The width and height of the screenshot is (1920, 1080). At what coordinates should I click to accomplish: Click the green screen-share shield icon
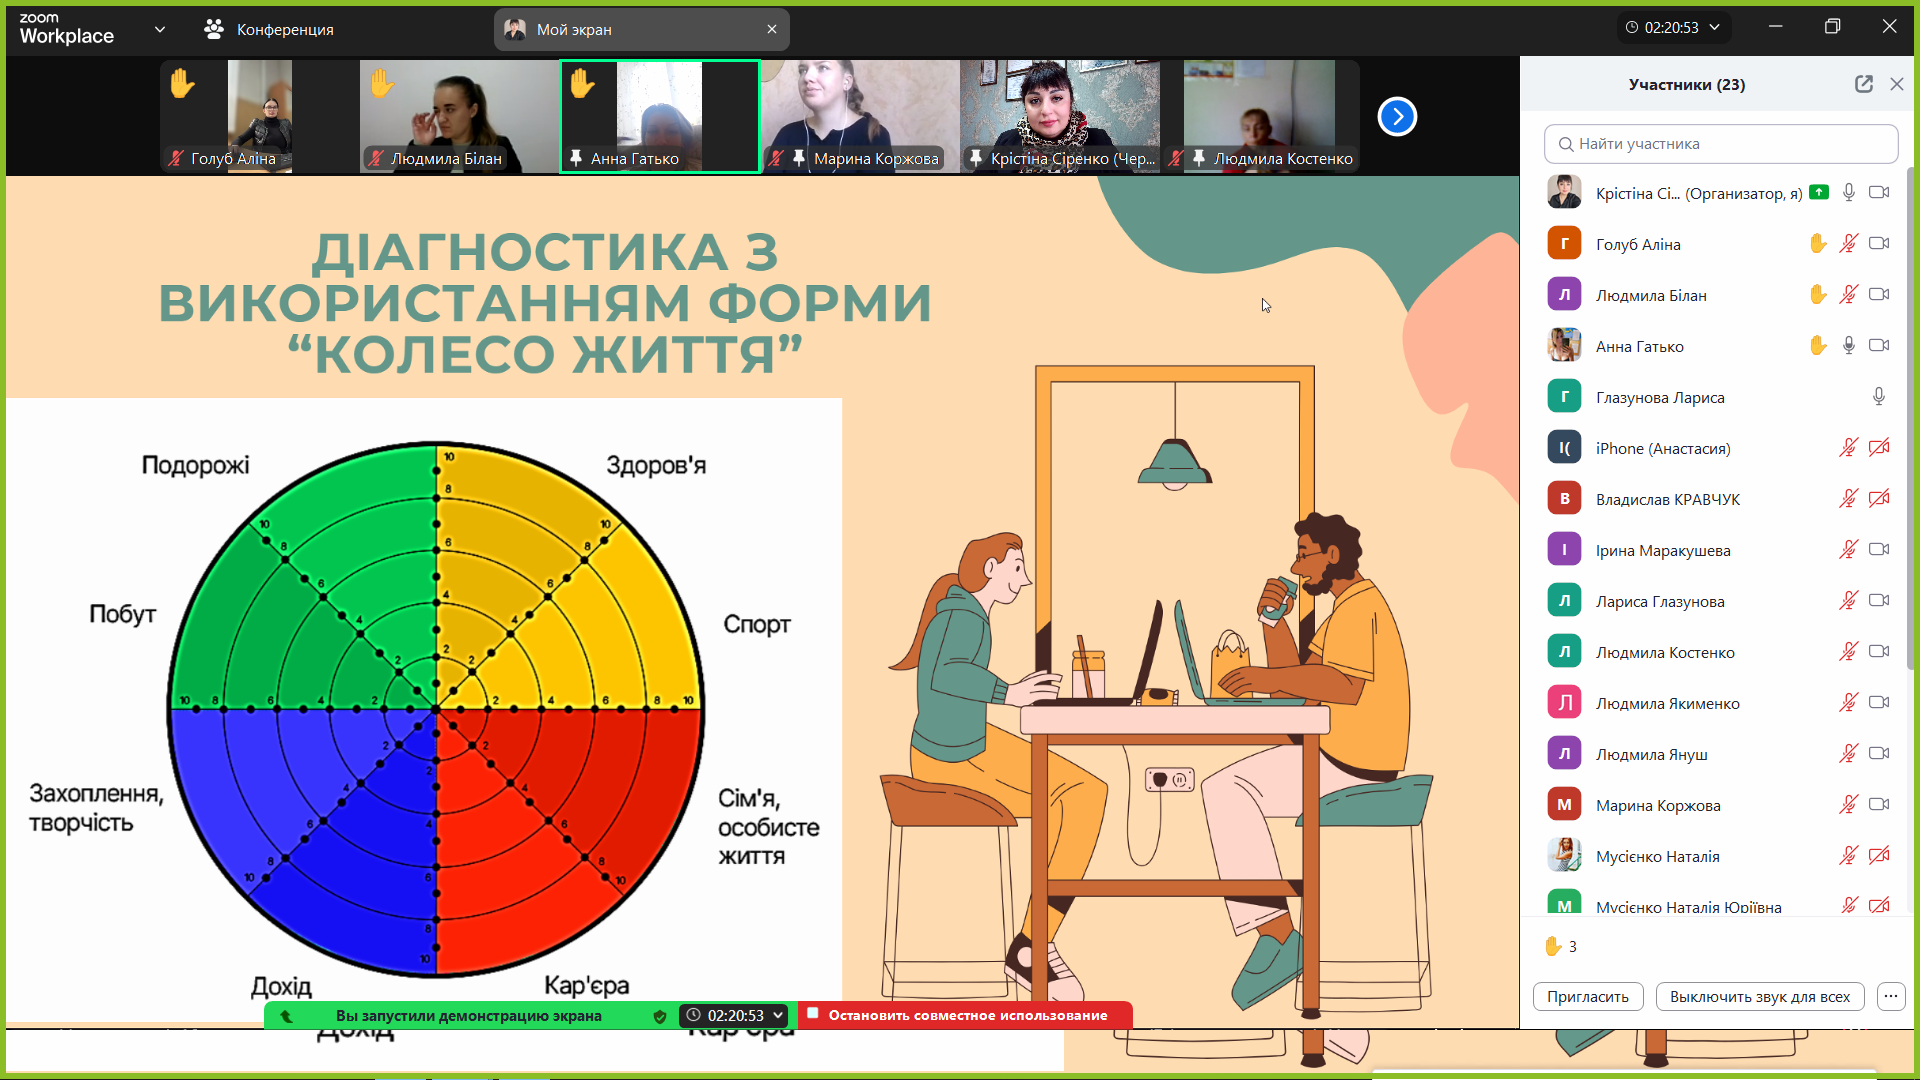659,1016
